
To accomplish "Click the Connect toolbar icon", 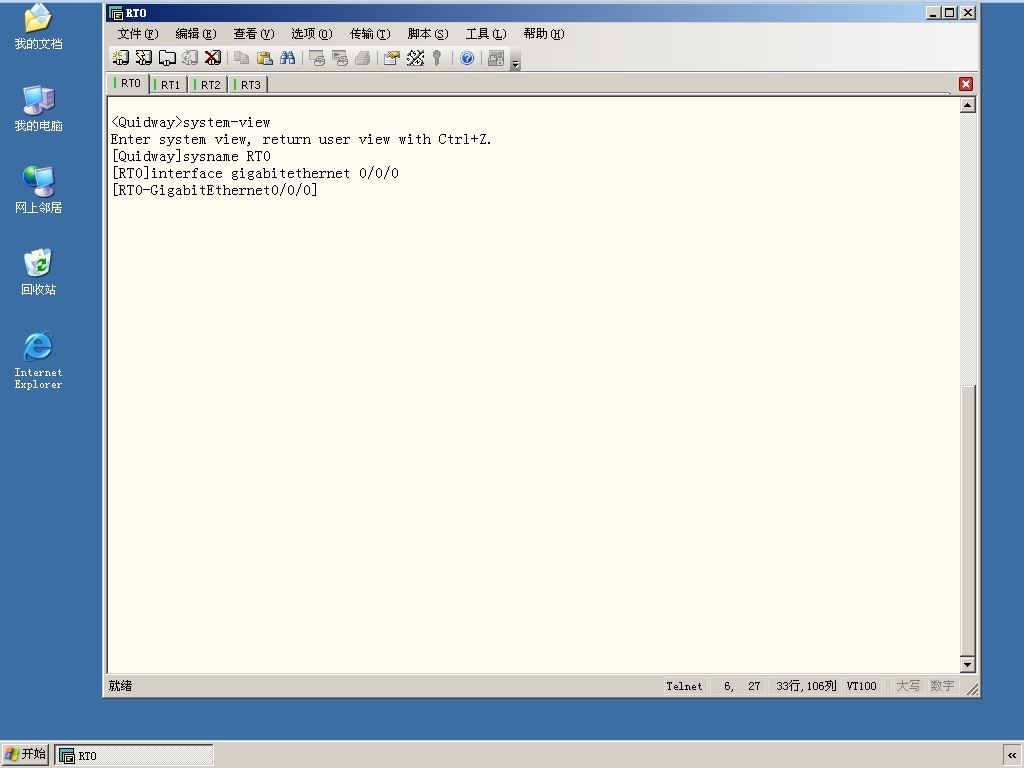I will tap(121, 58).
